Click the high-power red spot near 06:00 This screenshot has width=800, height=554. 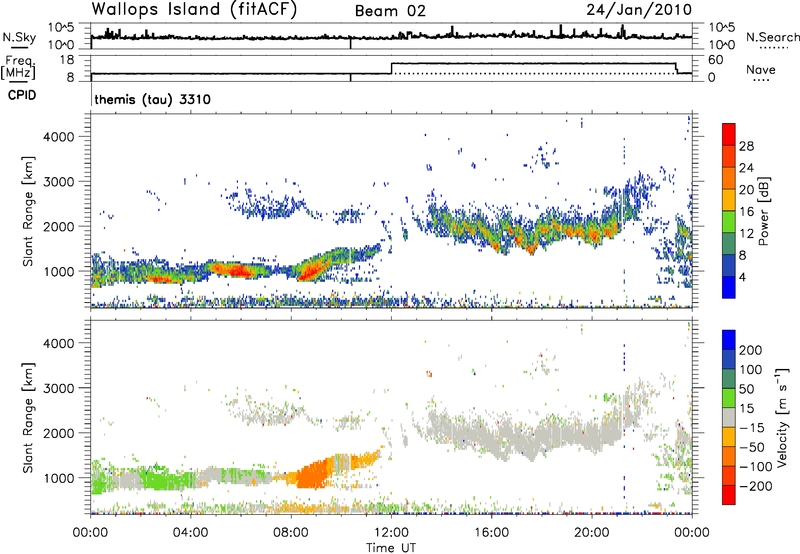pyautogui.click(x=236, y=270)
